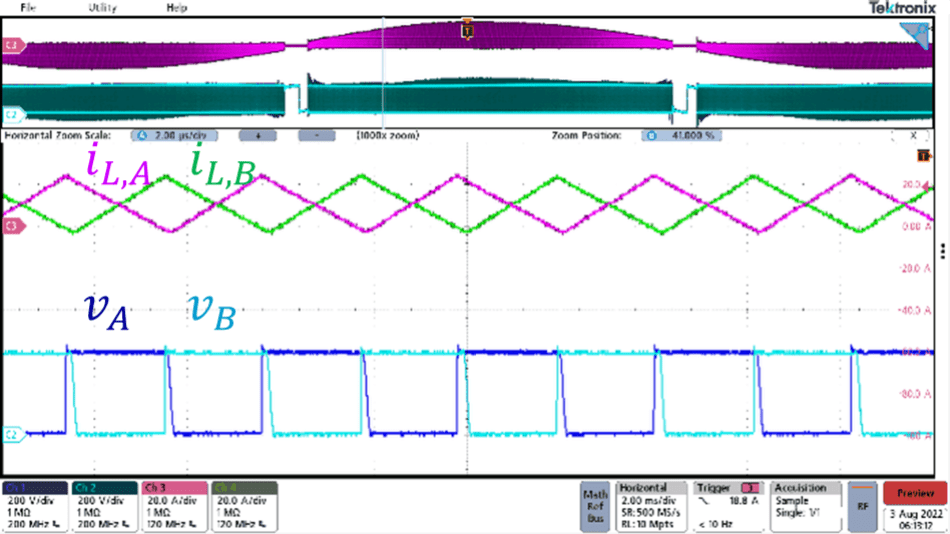Open the Ch 3 channel badge
950x534 pixels.
click(x=173, y=506)
